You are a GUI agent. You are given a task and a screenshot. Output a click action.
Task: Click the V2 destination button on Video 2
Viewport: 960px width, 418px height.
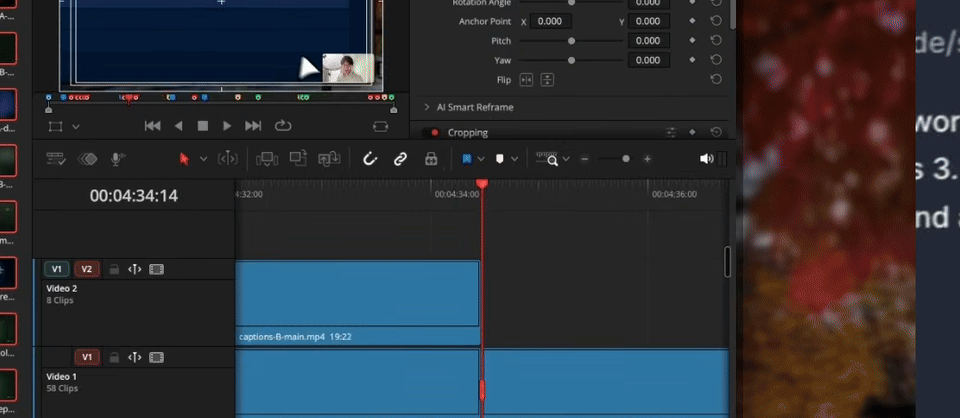click(x=87, y=269)
